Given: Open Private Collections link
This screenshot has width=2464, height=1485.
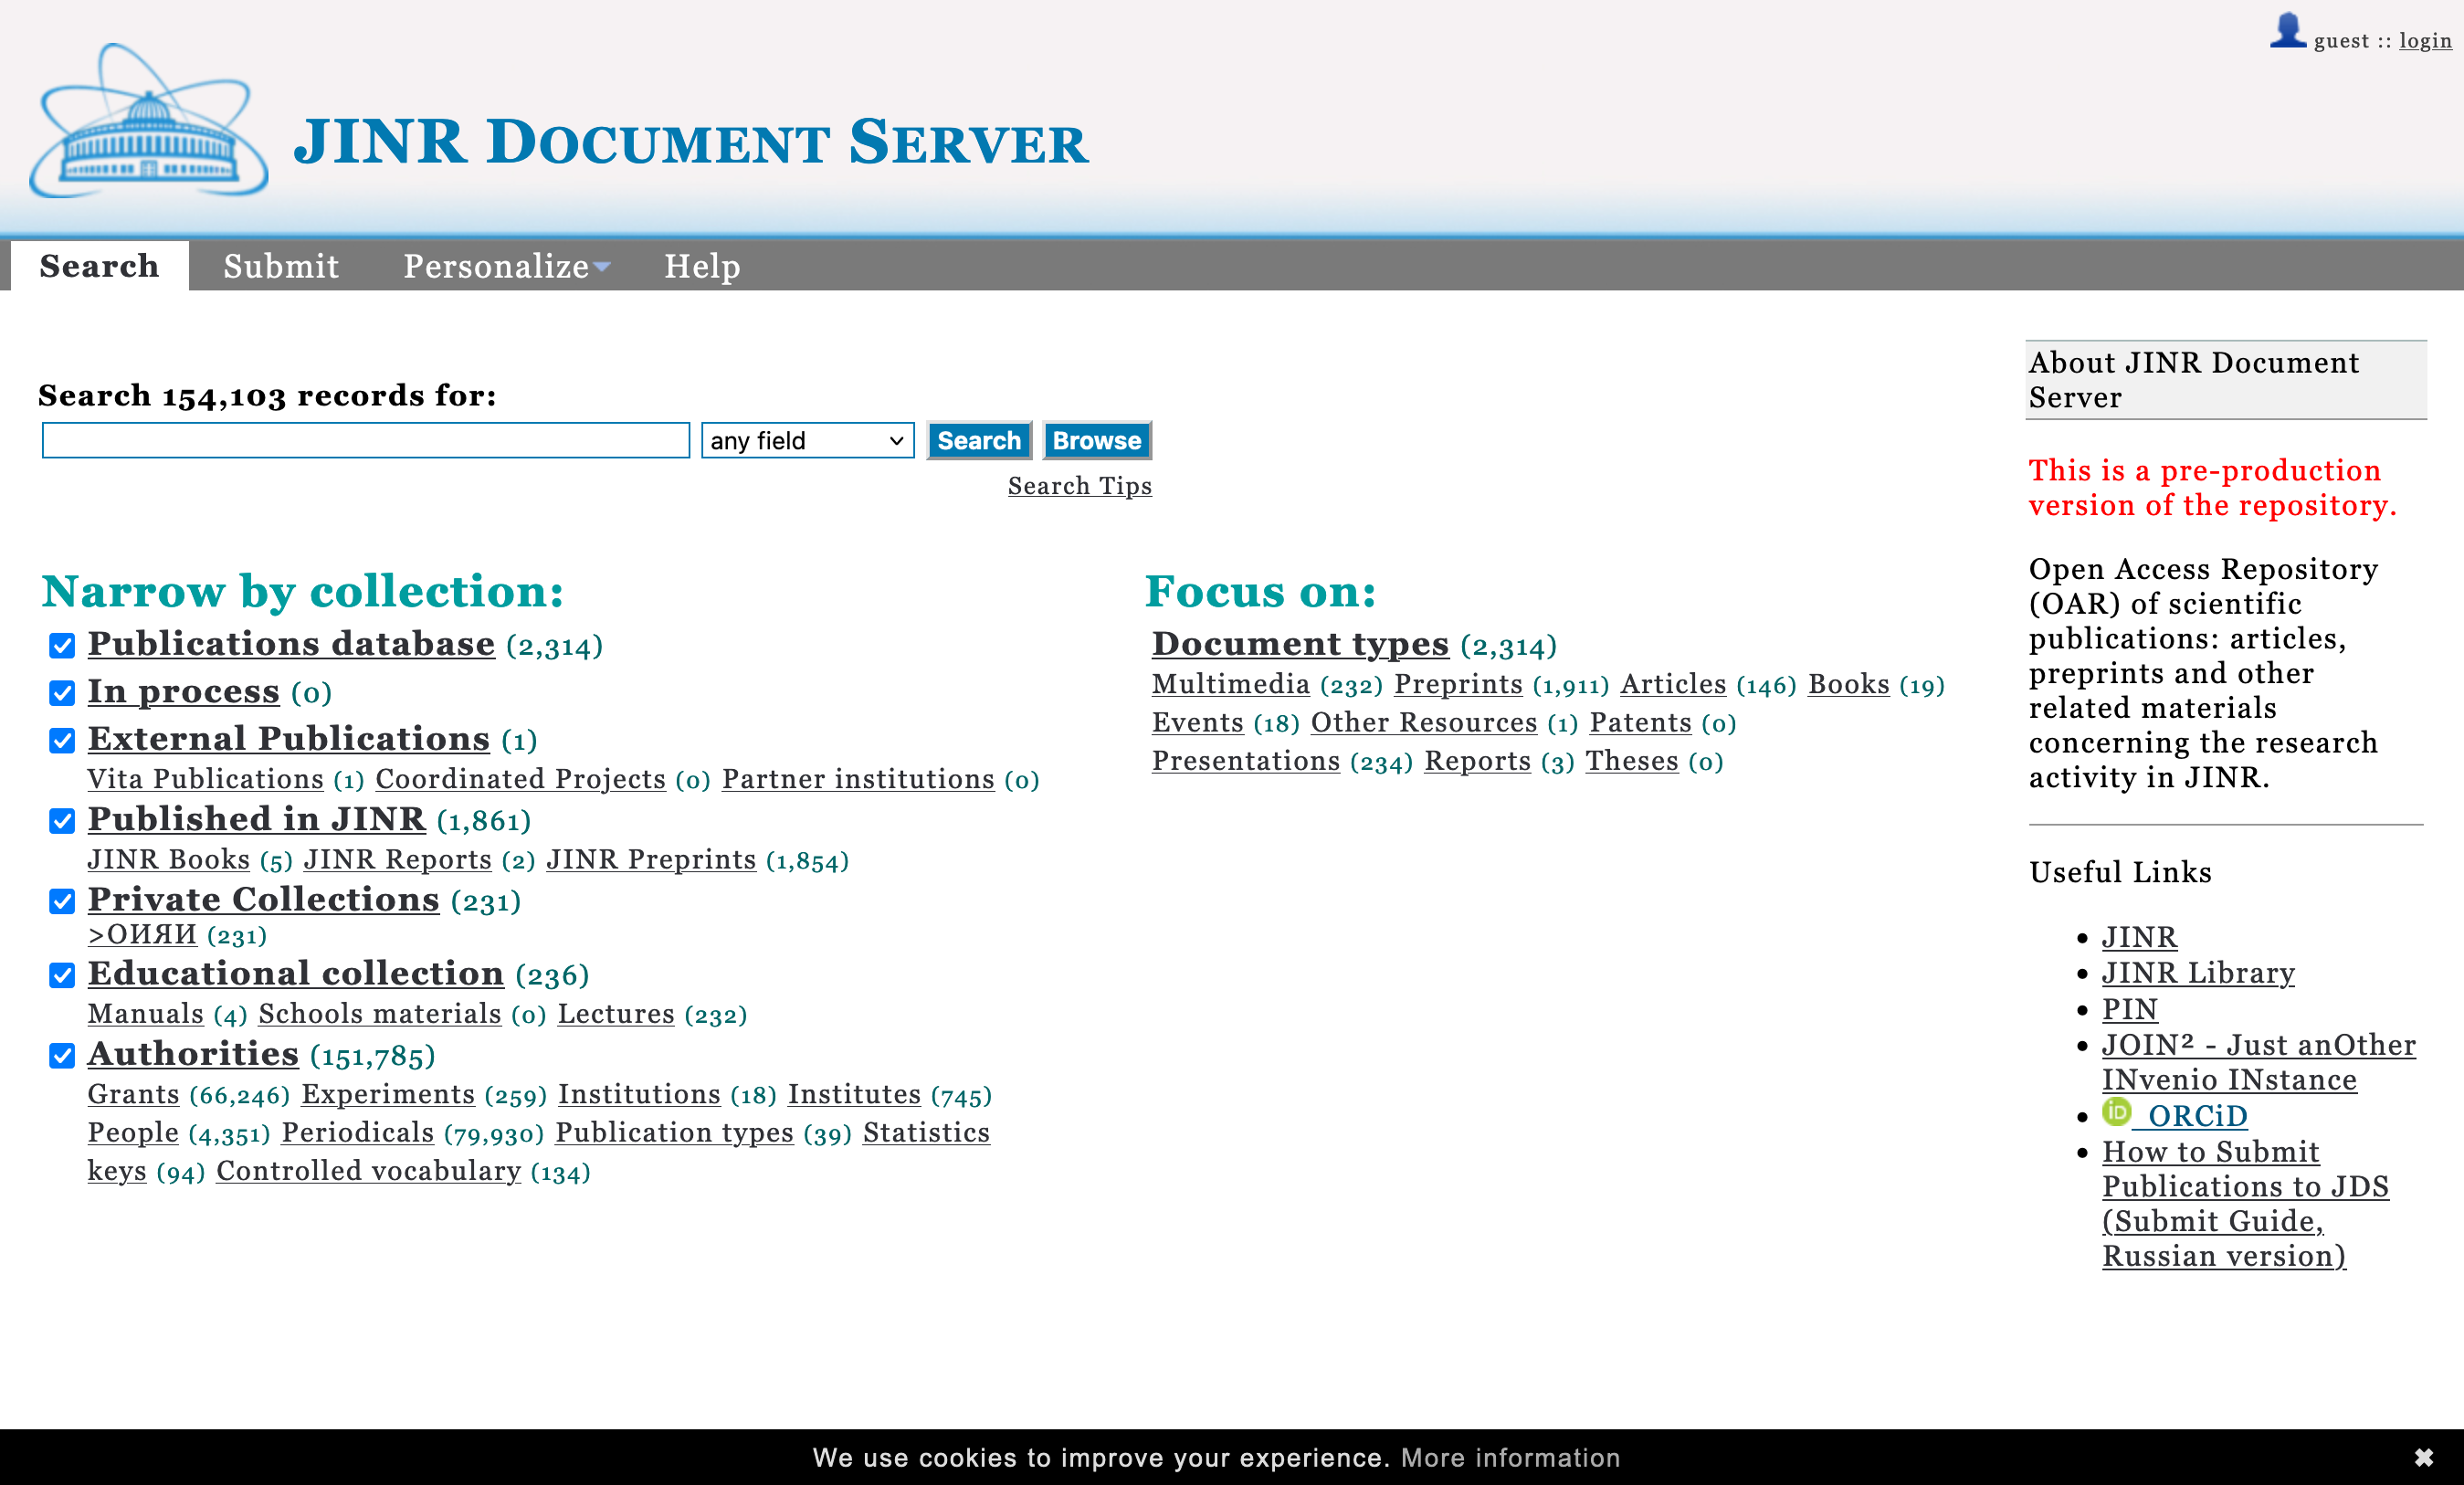Looking at the screenshot, I should pyautogui.click(x=263, y=899).
